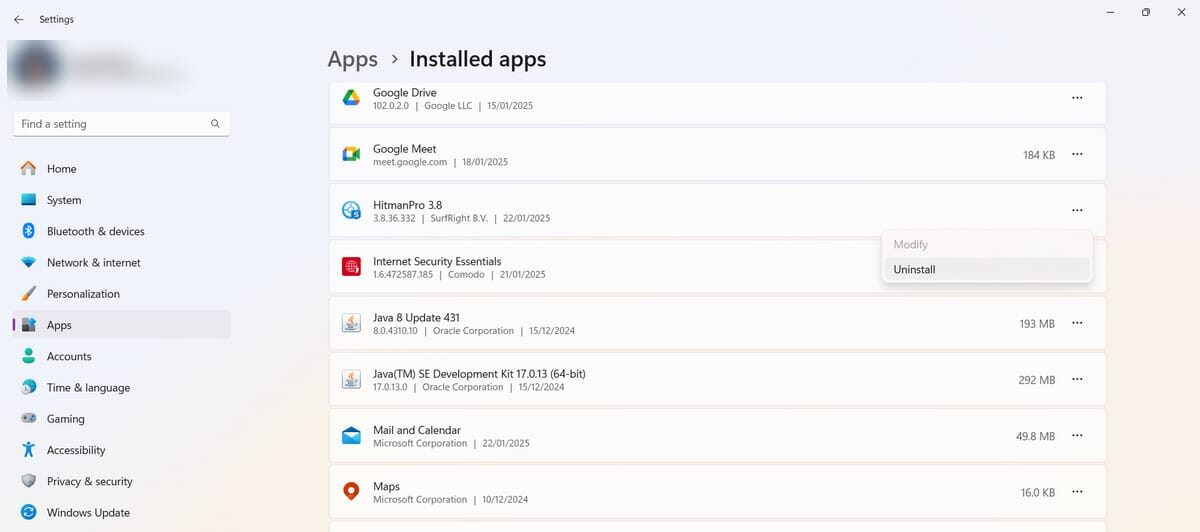1200x532 pixels.
Task: Open Accessibility settings
Action: [x=120, y=450]
